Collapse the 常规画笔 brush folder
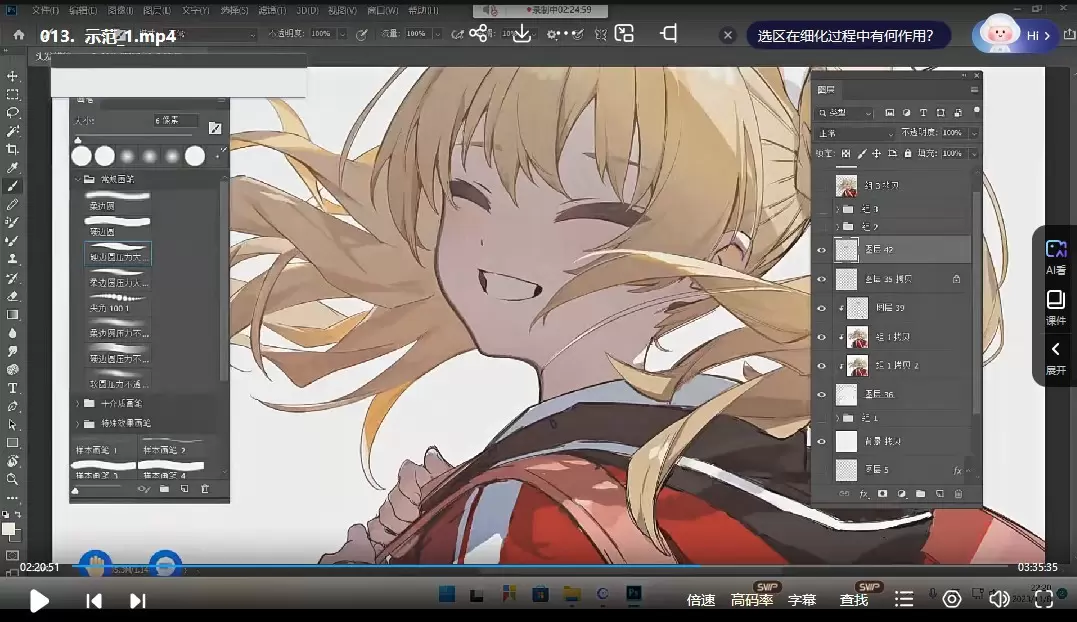 pyautogui.click(x=78, y=179)
